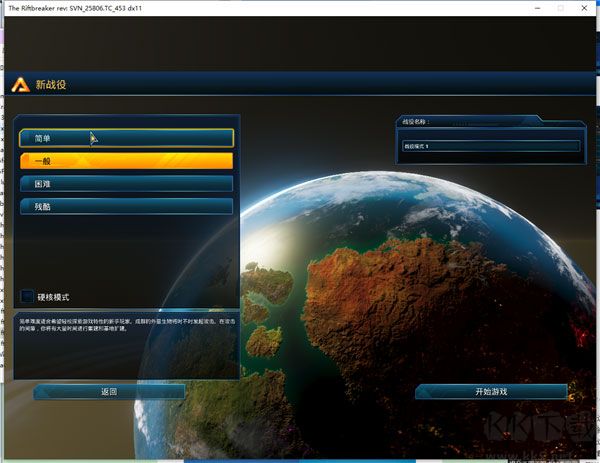Select the 简单 difficulty option
Viewport: 600px width, 463px height.
point(126,138)
